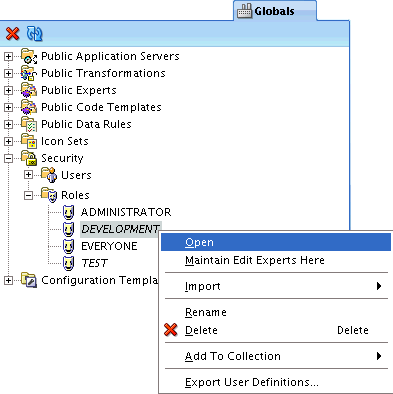Expand the Public Code Templates node
This screenshot has height=394, width=393.
(x=8, y=107)
